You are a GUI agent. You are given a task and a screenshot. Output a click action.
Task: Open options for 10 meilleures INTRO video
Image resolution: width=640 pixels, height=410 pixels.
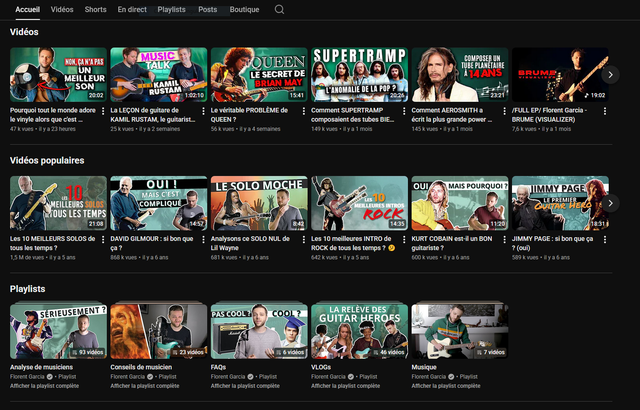click(404, 239)
